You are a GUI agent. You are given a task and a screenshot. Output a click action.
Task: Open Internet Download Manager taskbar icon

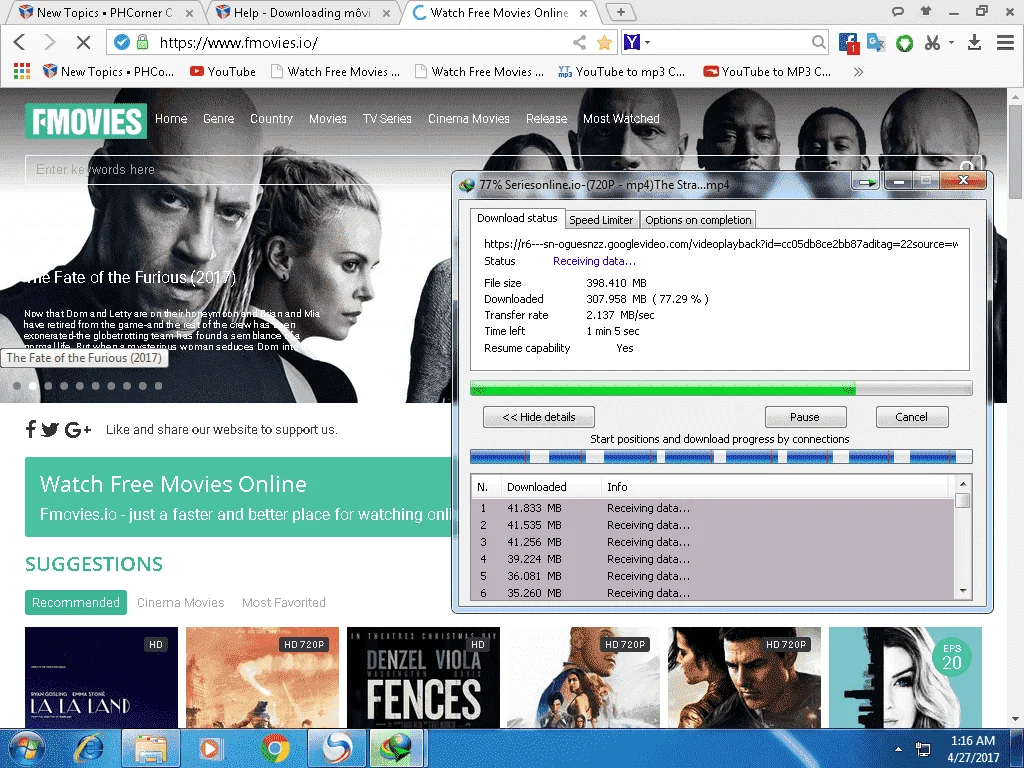tap(396, 748)
